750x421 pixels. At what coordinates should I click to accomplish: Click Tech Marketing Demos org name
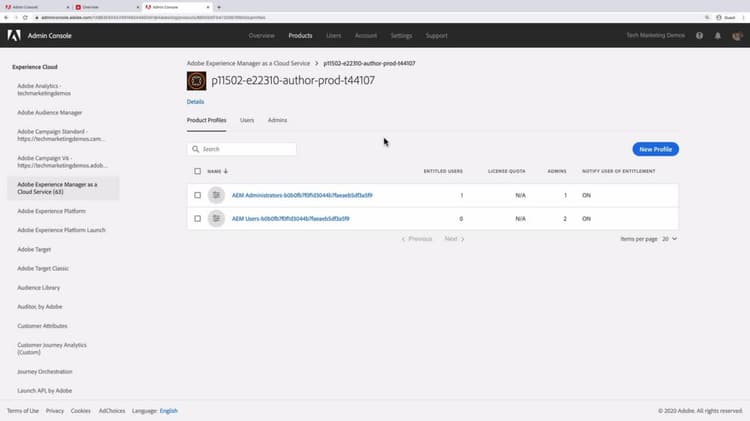(x=655, y=35)
